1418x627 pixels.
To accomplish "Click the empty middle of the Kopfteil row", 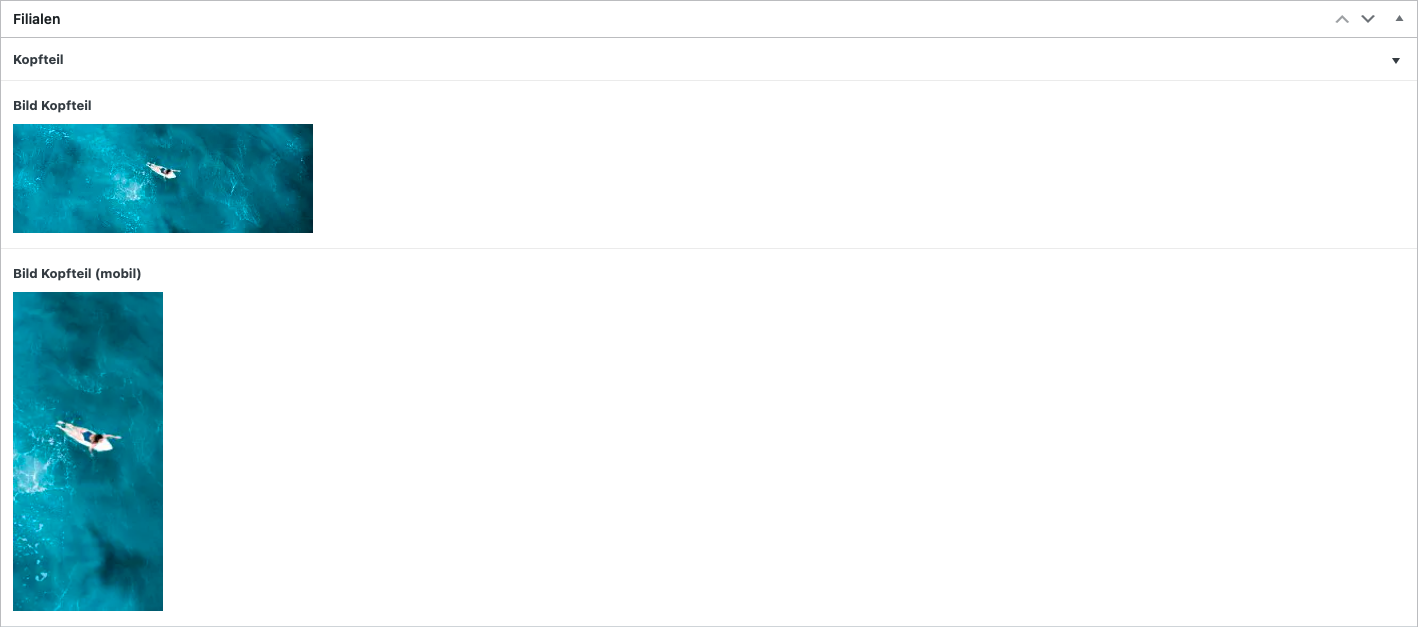I will (700, 60).
